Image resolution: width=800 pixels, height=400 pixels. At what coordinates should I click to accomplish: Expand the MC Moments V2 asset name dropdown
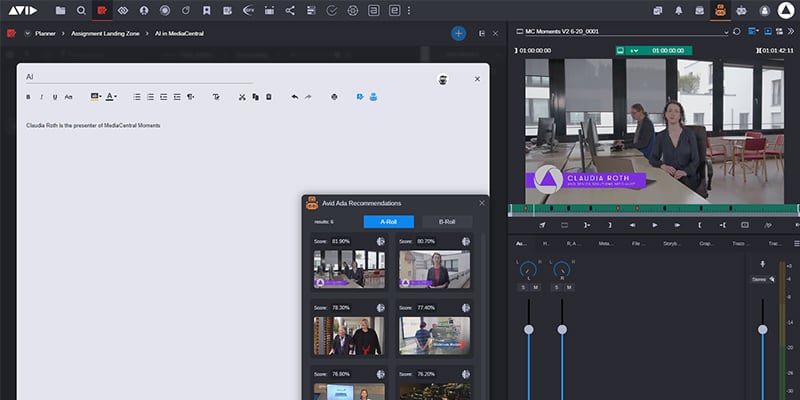point(726,32)
